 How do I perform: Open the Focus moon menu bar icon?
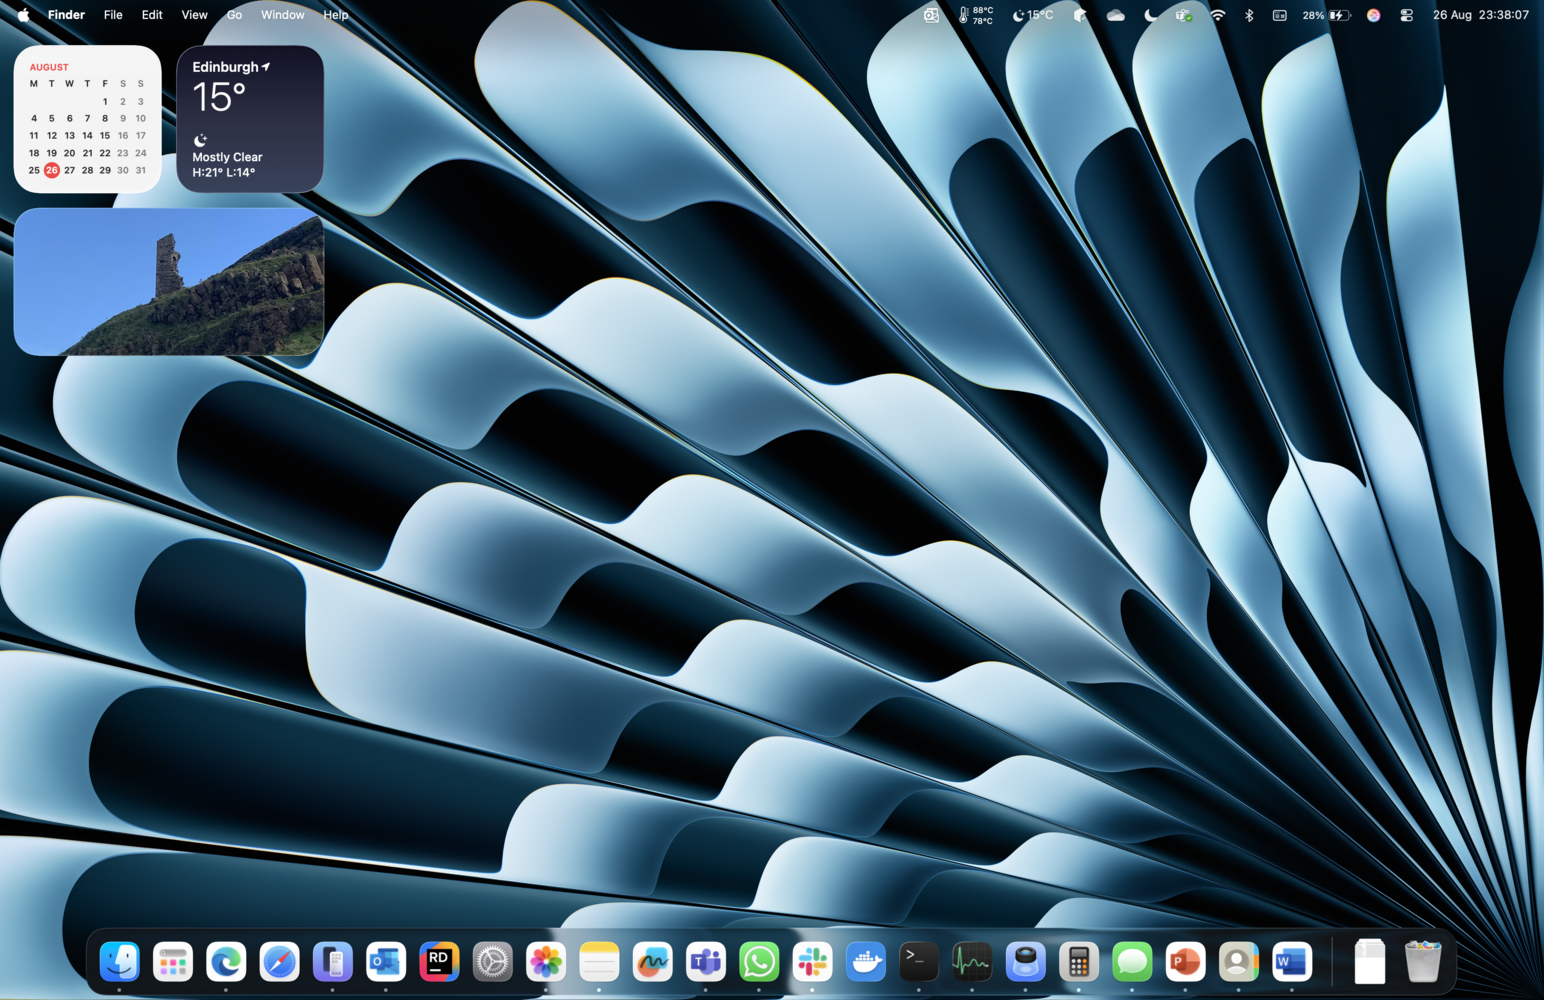click(1151, 15)
